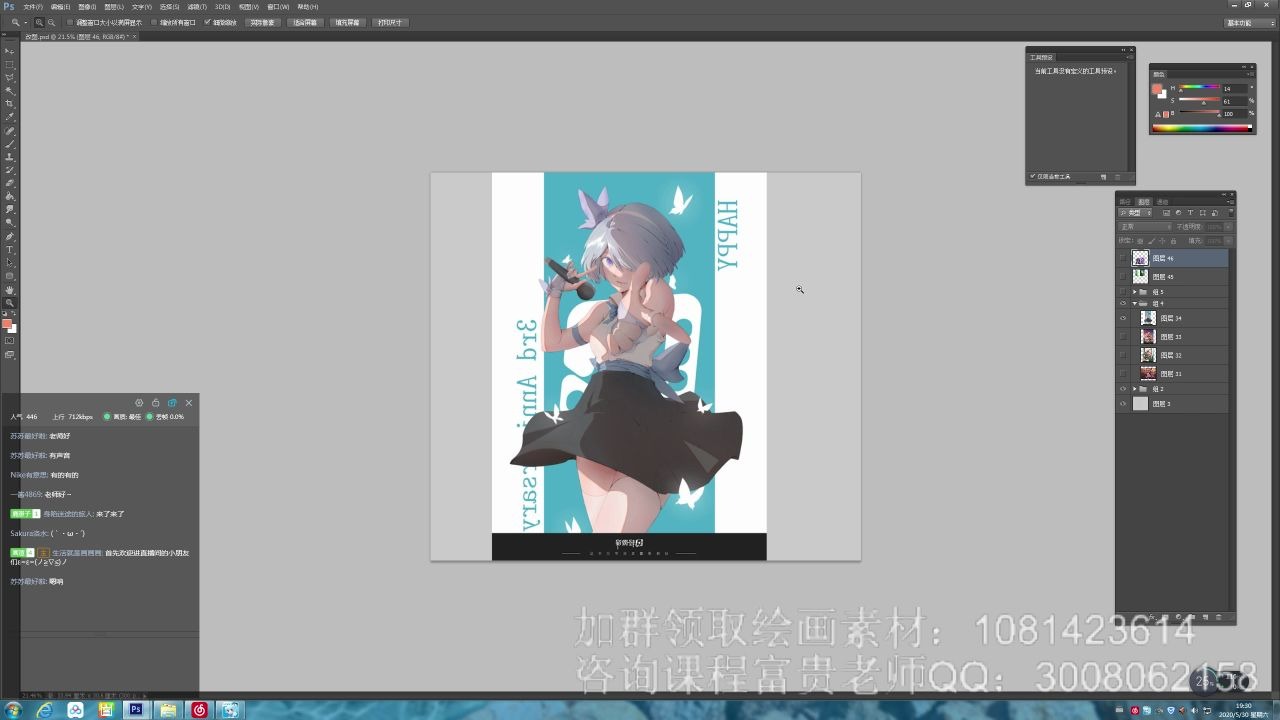
Task: Select the Smudge tool
Action: (x=10, y=210)
